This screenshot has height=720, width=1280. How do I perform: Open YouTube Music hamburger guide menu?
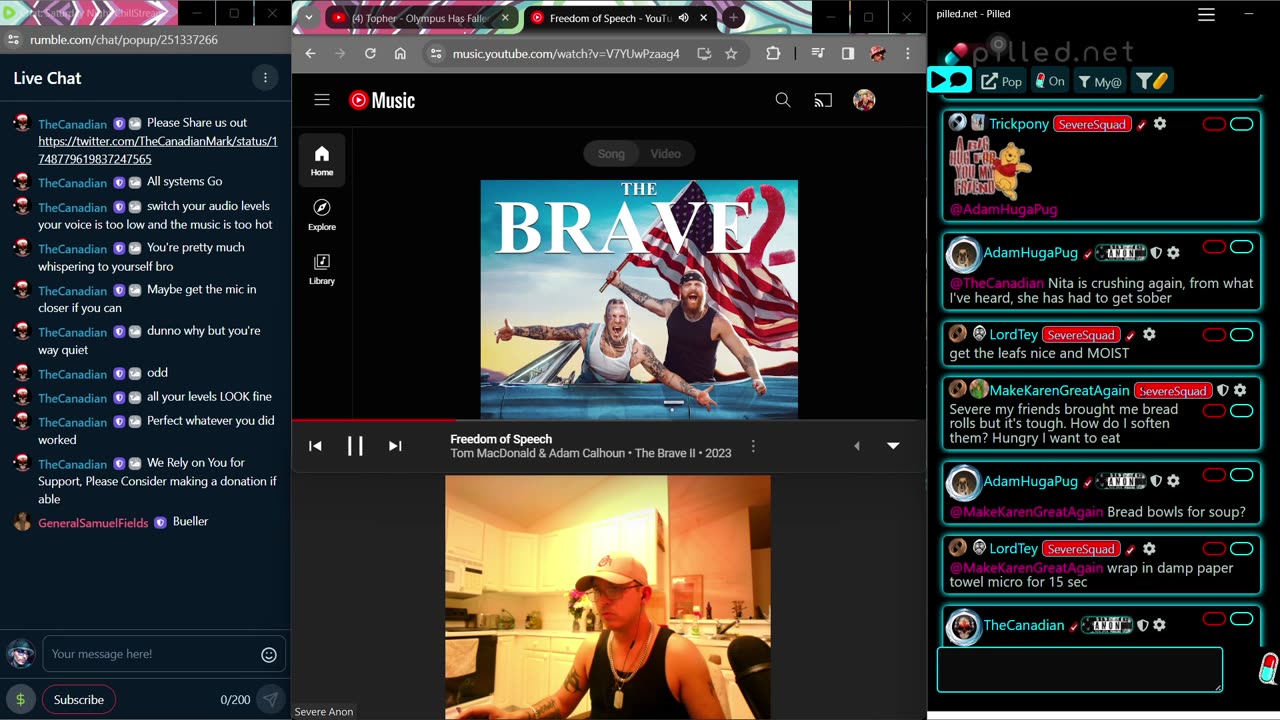coord(322,100)
